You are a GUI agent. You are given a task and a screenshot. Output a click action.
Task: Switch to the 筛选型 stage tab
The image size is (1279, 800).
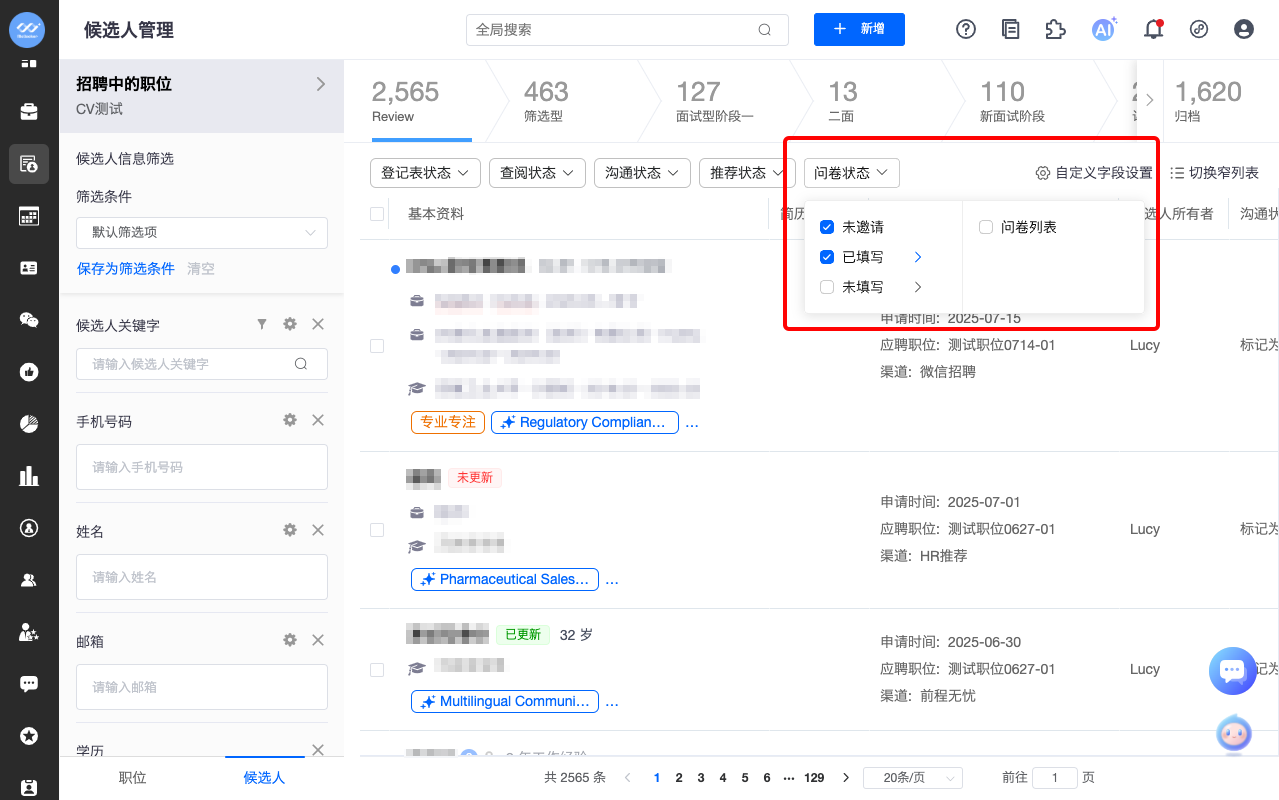(546, 100)
